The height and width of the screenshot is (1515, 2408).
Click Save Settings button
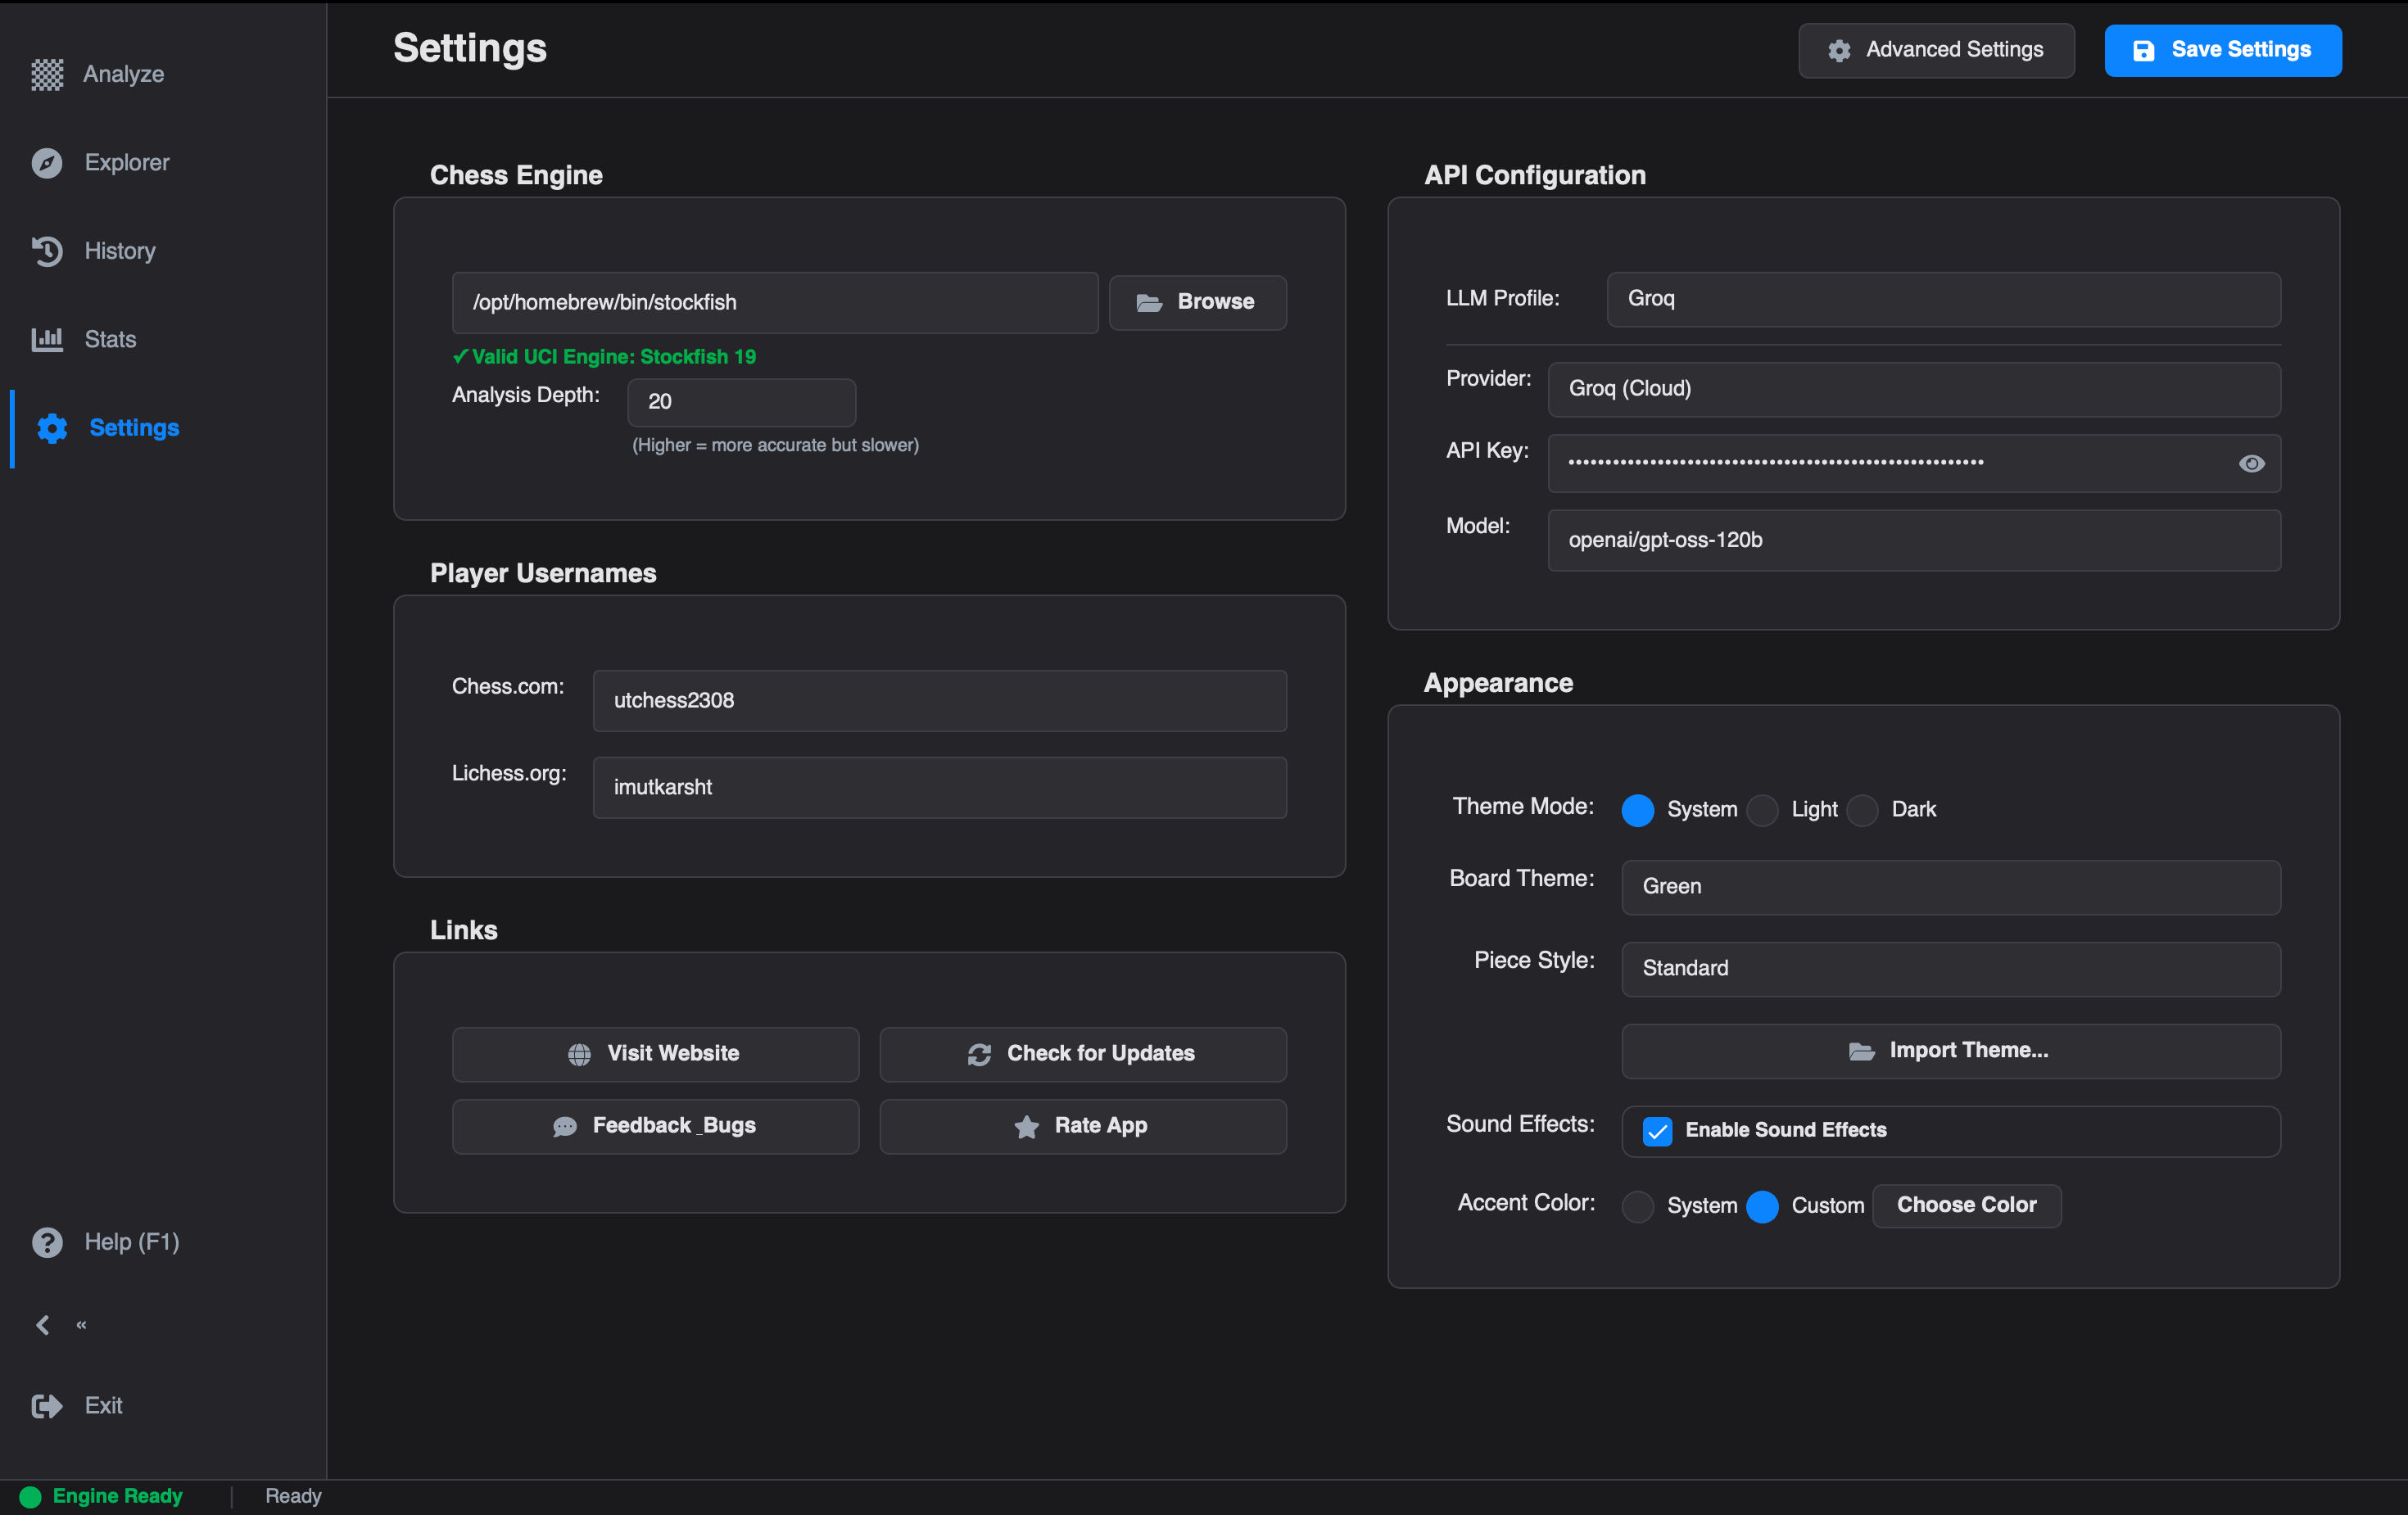pos(2223,50)
